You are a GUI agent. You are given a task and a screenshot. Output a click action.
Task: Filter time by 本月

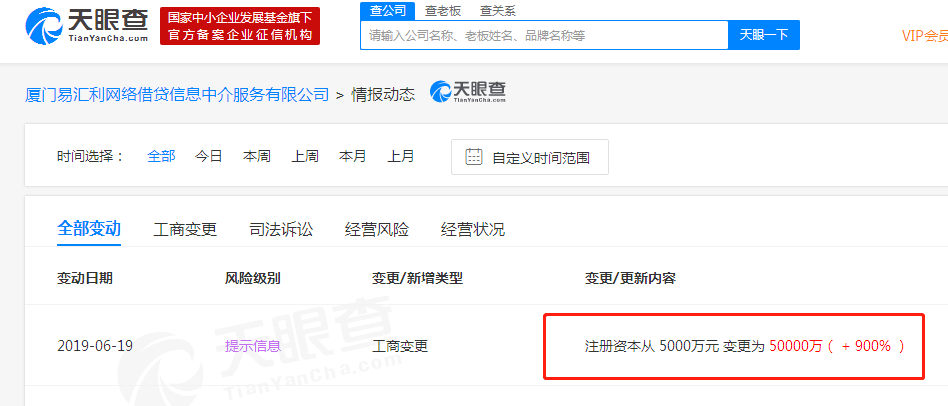tap(352, 156)
